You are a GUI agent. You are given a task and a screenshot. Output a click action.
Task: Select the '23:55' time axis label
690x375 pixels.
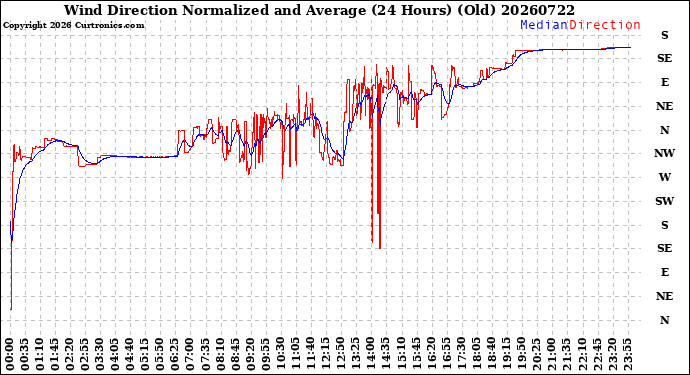tap(627, 355)
